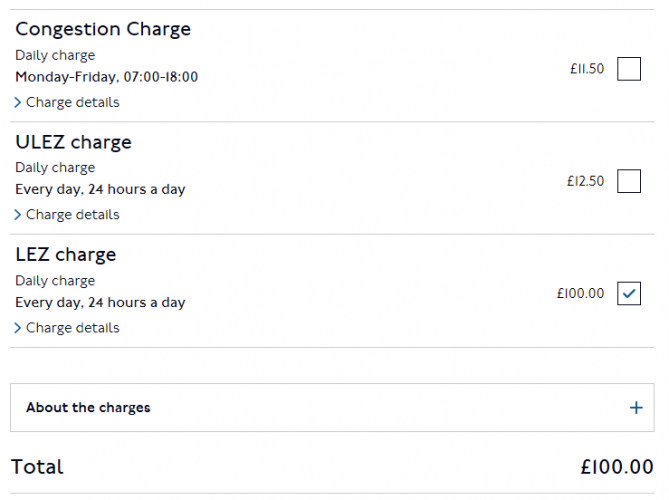Click the Total label
This screenshot has height=500, width=669.
point(37,467)
